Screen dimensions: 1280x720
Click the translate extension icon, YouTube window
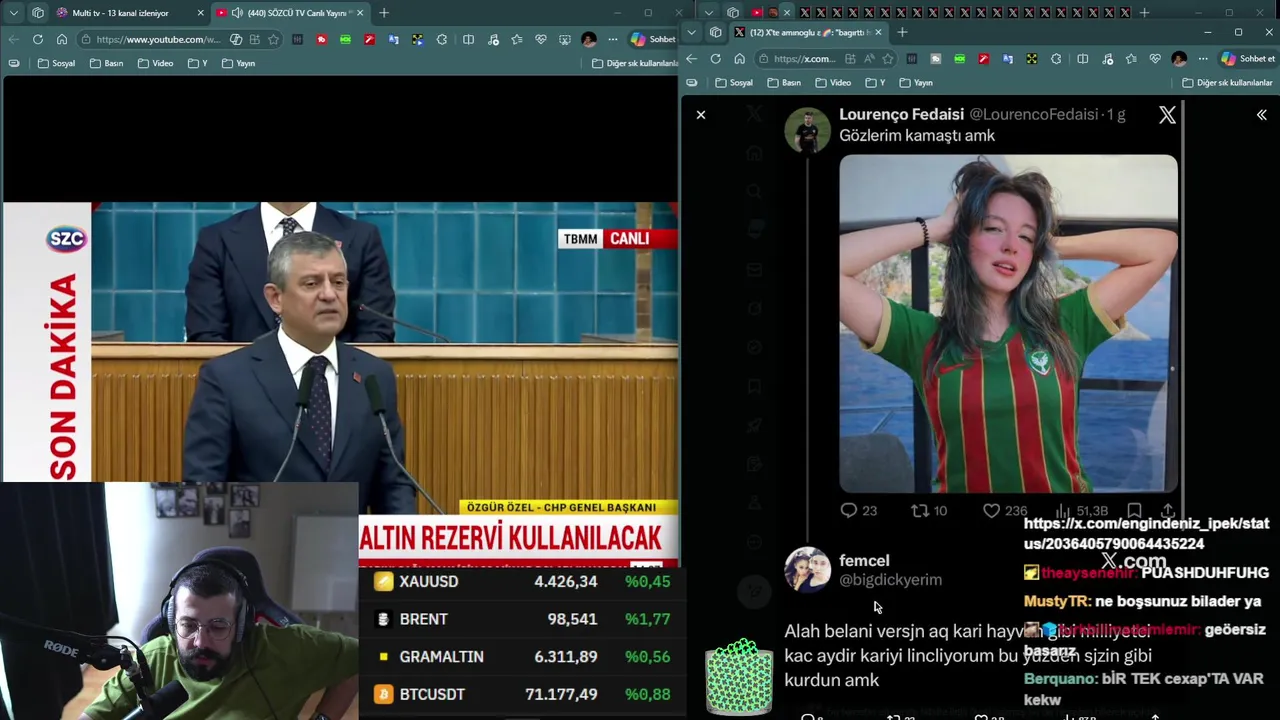tap(393, 39)
